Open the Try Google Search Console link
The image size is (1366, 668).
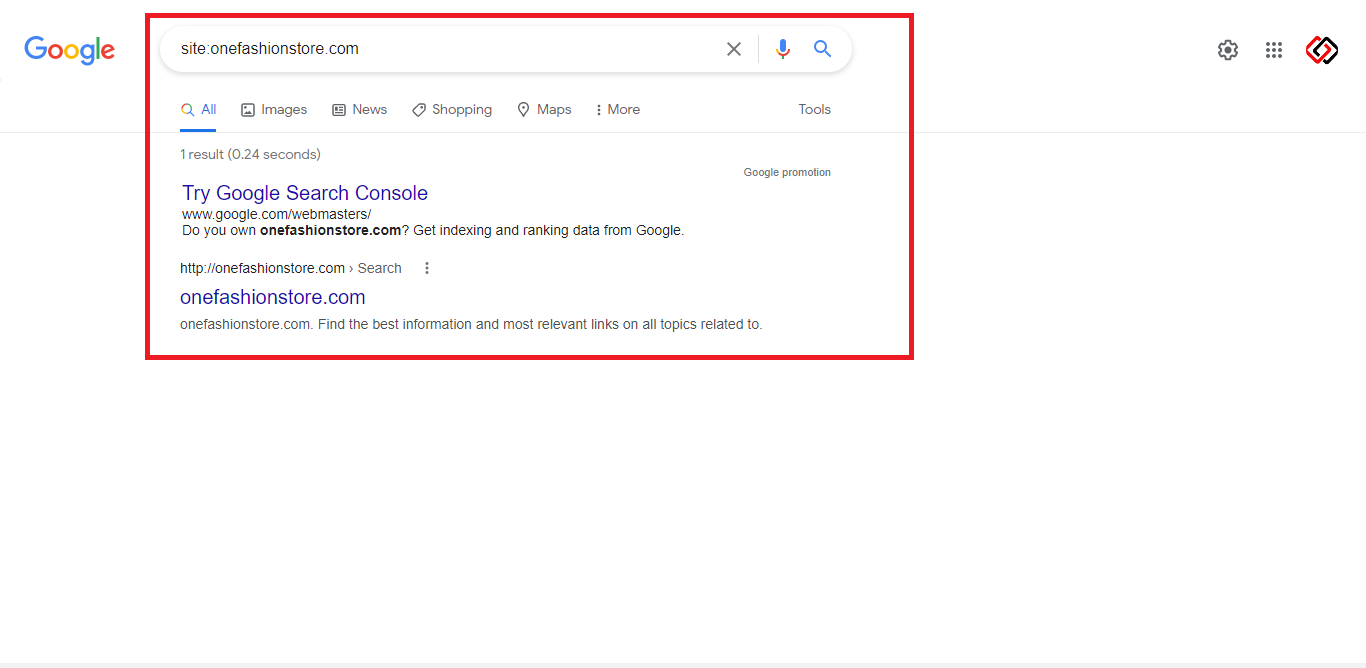point(305,193)
